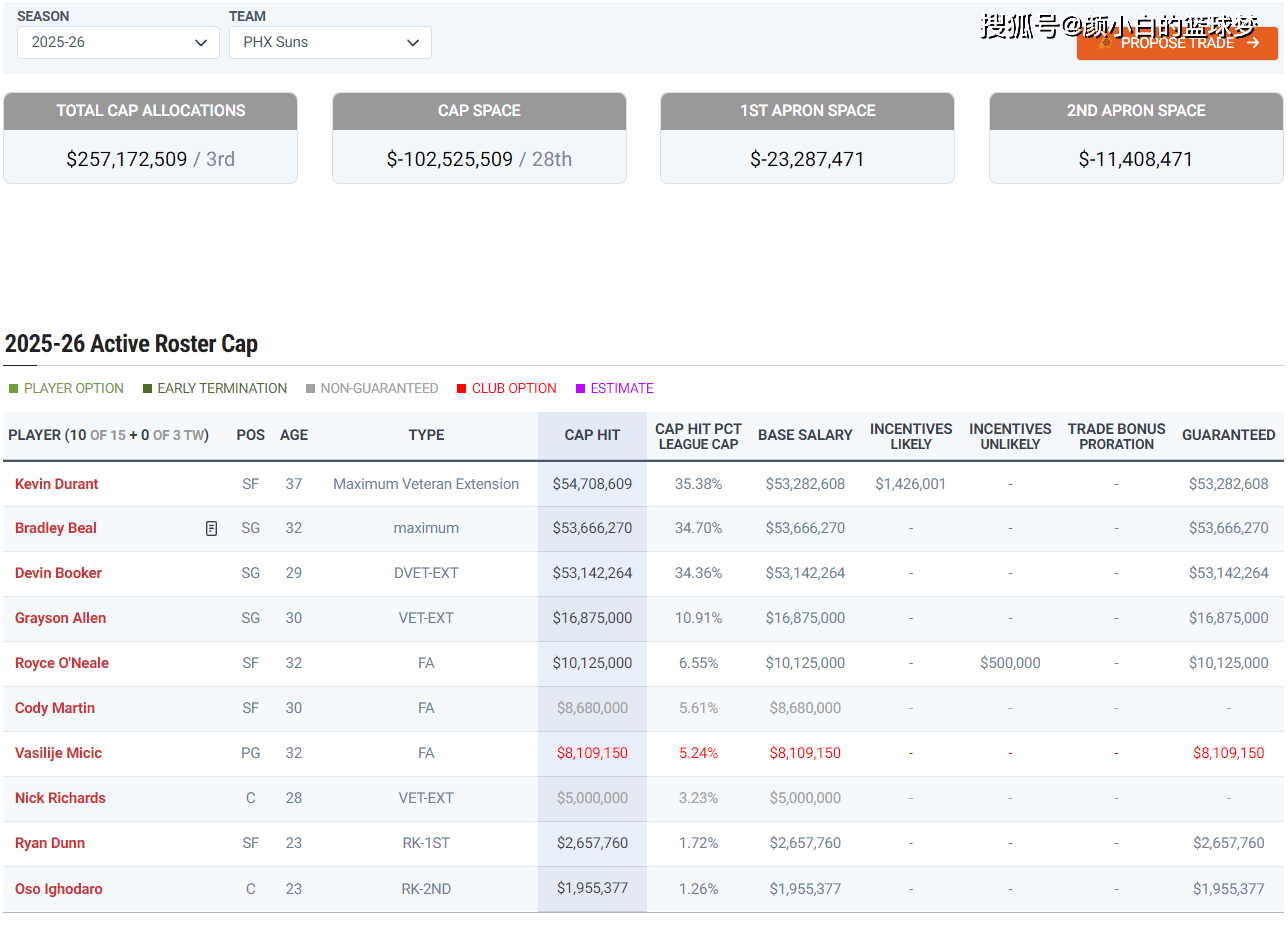The height and width of the screenshot is (925, 1288).
Task: Open the Season 2025-26 dropdown
Action: pyautogui.click(x=118, y=42)
